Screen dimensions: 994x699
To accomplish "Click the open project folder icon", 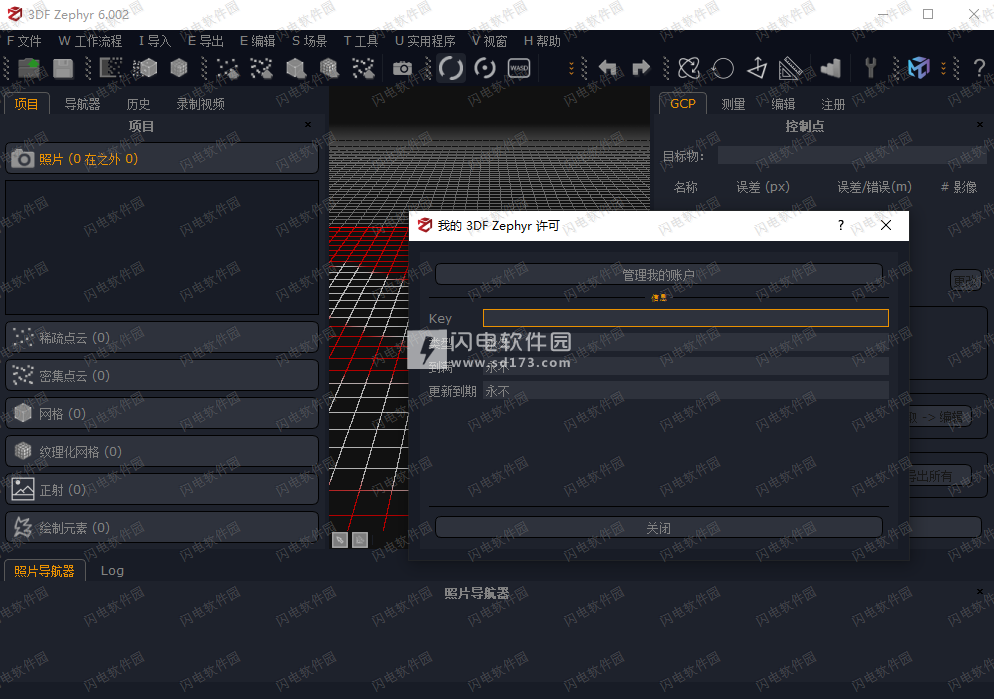I will (29, 68).
